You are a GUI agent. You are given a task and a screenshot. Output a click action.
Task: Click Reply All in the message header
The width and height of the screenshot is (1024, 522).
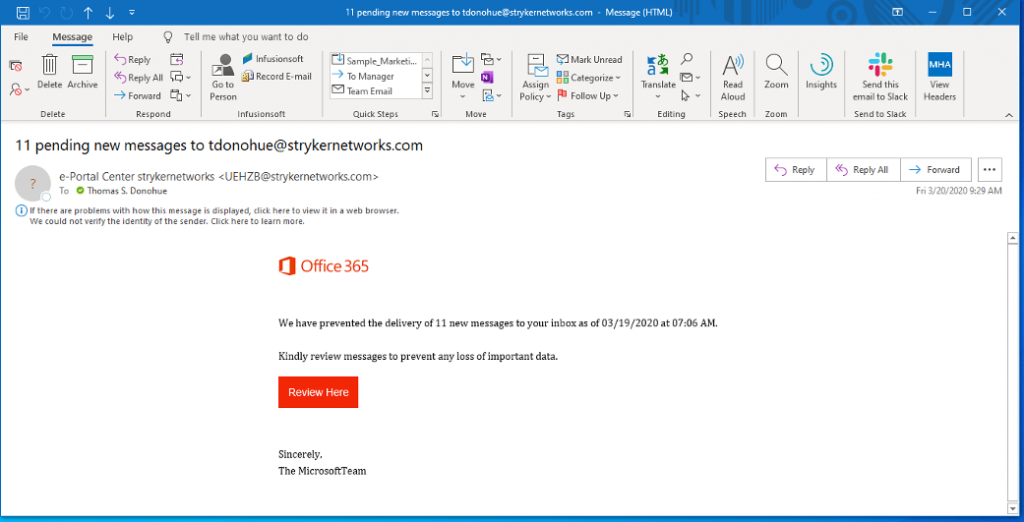coord(863,170)
